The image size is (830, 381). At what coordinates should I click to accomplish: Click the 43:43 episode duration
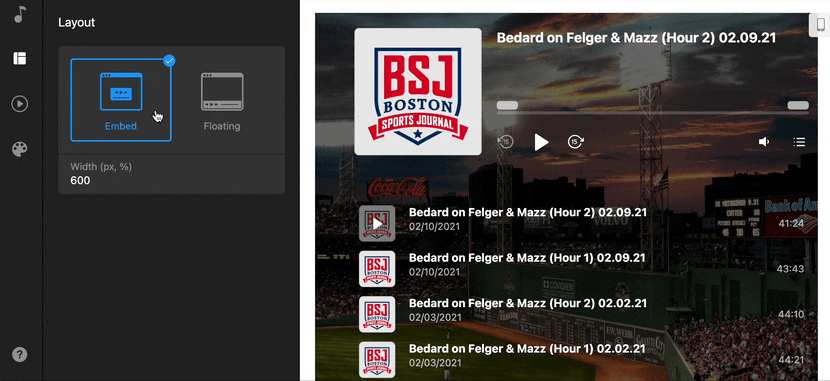point(790,269)
